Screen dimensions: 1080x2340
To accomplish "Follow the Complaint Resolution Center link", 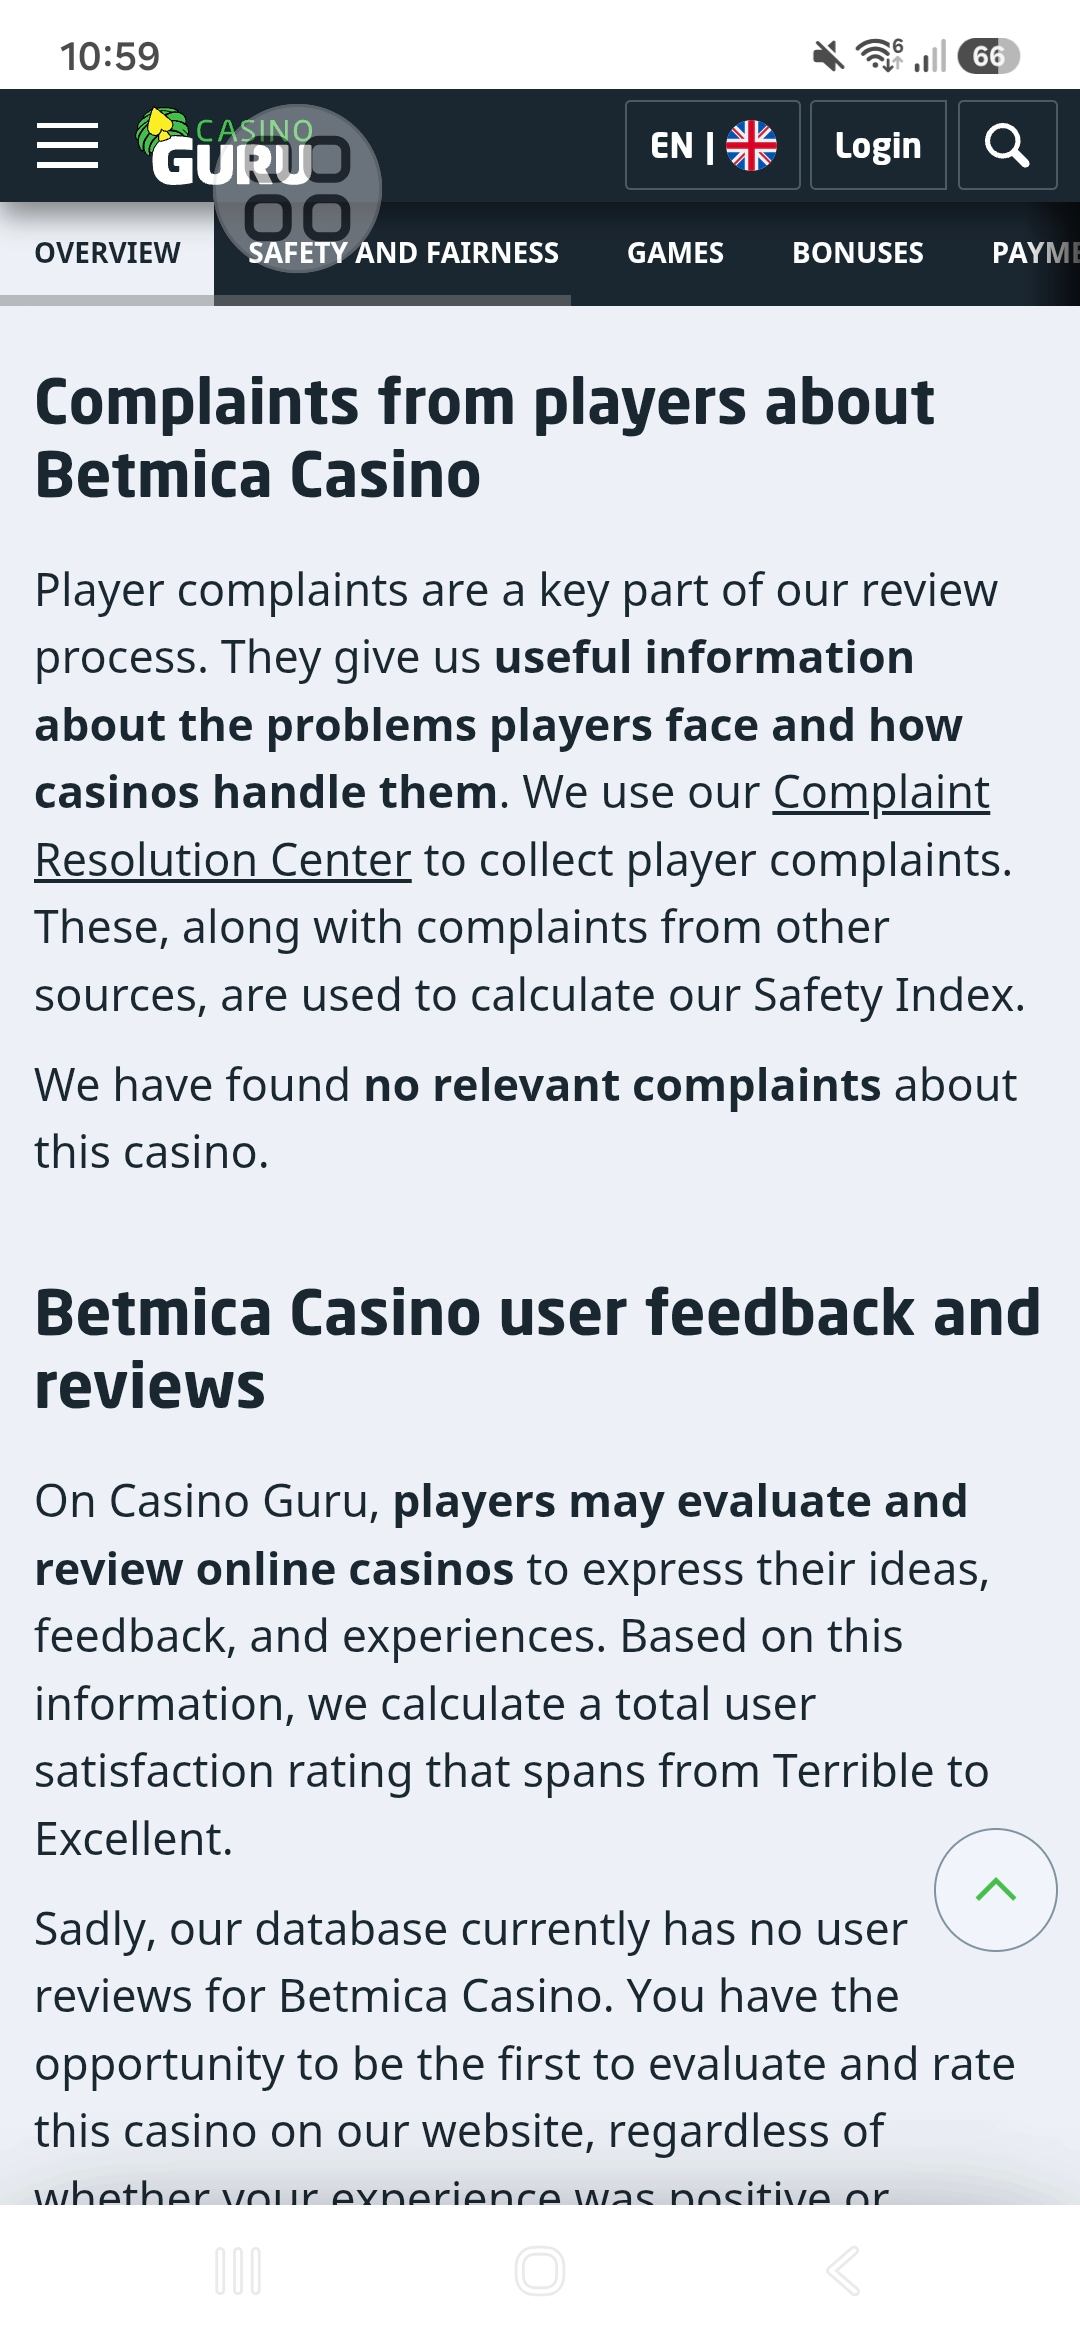I will [x=512, y=826].
